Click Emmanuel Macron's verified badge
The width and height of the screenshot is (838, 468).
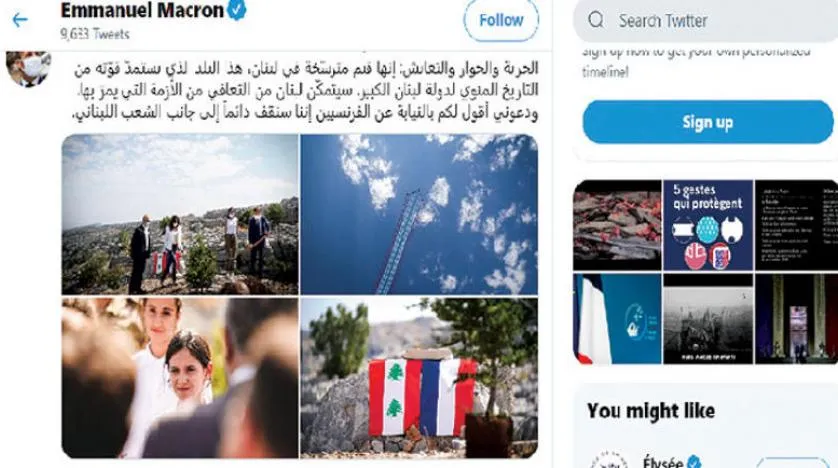point(237,10)
